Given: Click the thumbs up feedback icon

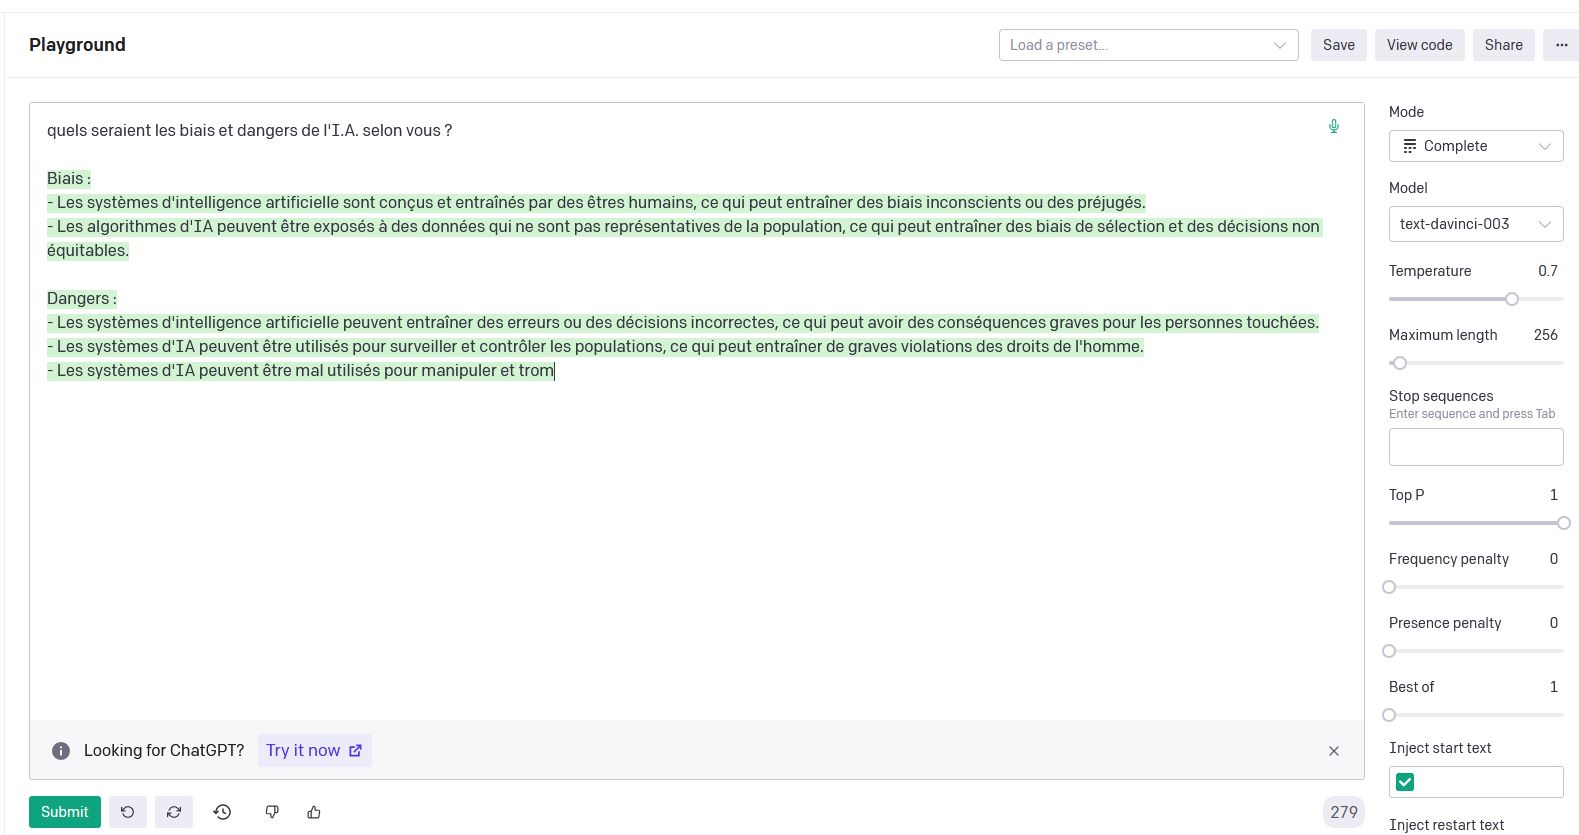Looking at the screenshot, I should (x=314, y=812).
